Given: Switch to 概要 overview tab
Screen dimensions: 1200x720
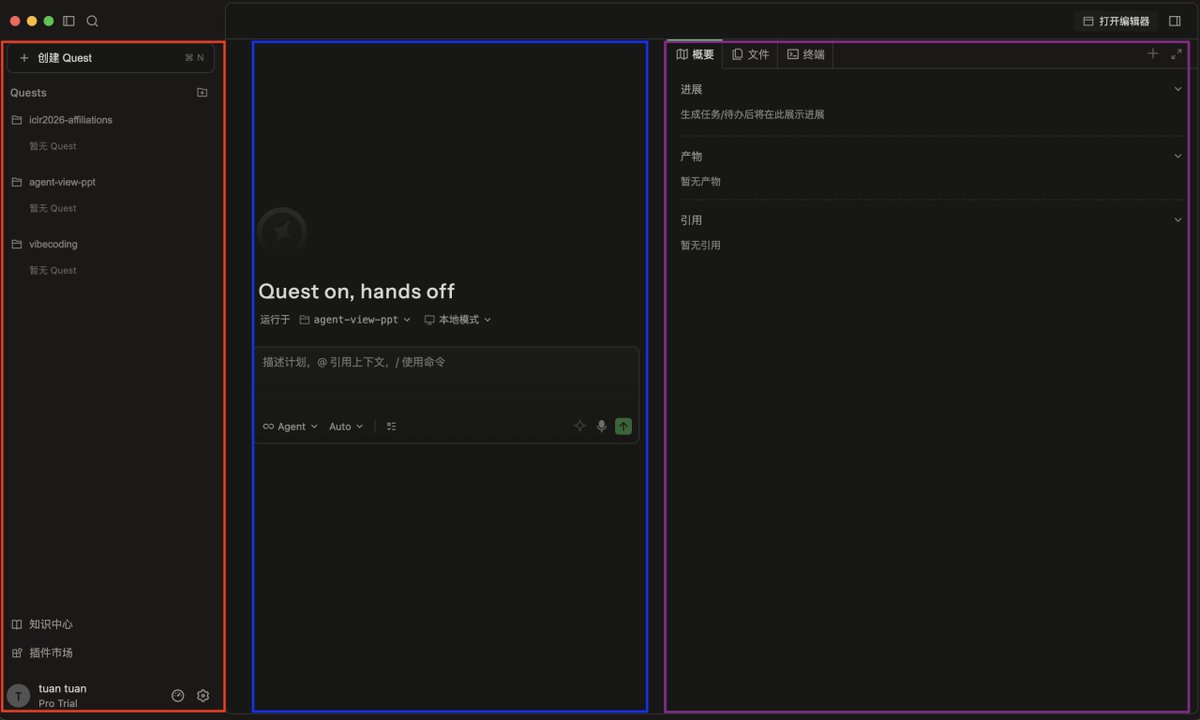Looking at the screenshot, I should 695,54.
